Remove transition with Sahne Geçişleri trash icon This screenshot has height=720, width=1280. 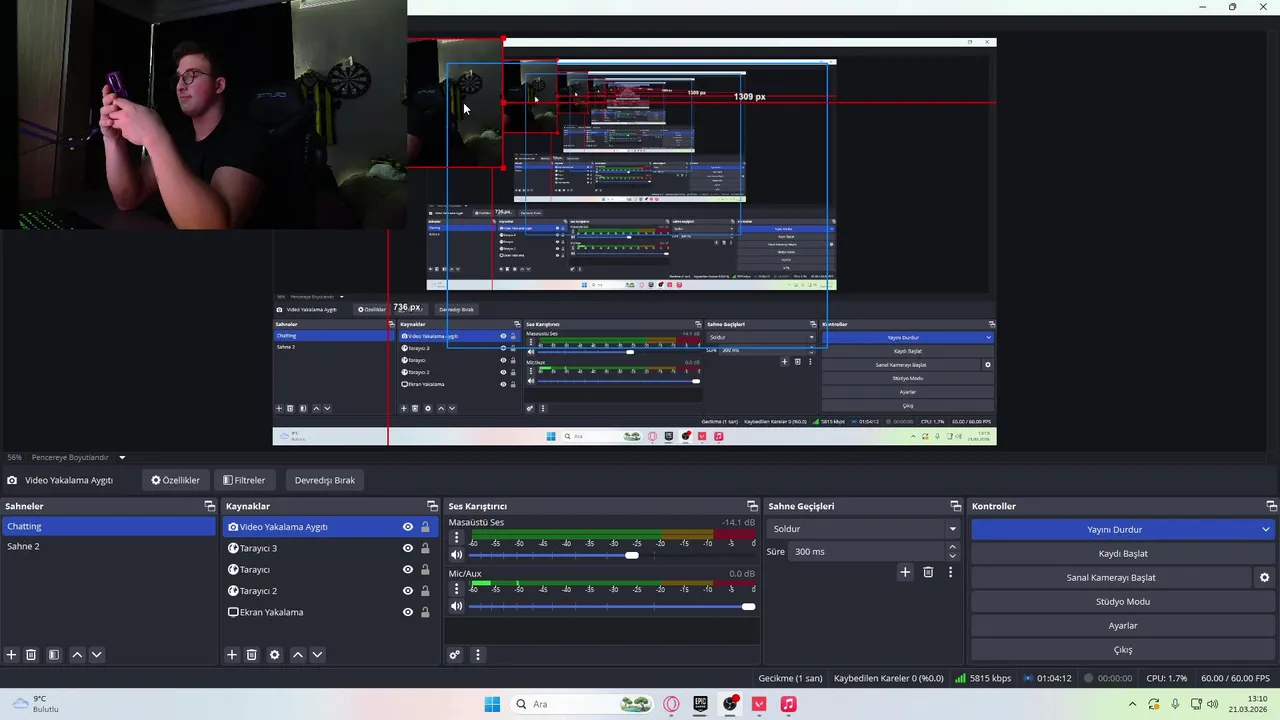[x=928, y=572]
